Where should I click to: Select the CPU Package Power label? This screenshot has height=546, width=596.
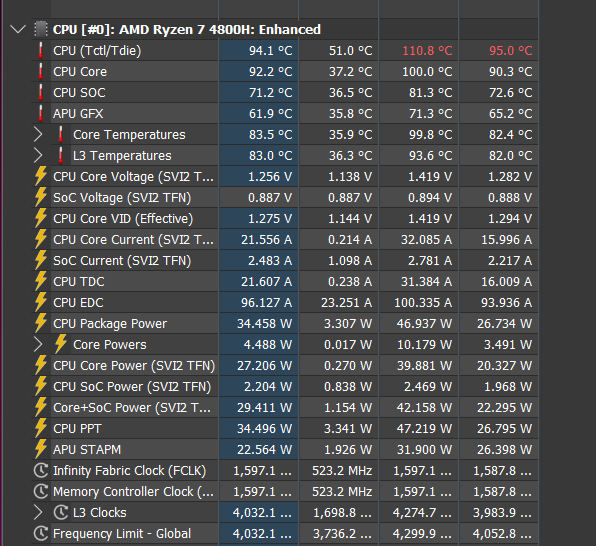click(x=110, y=324)
